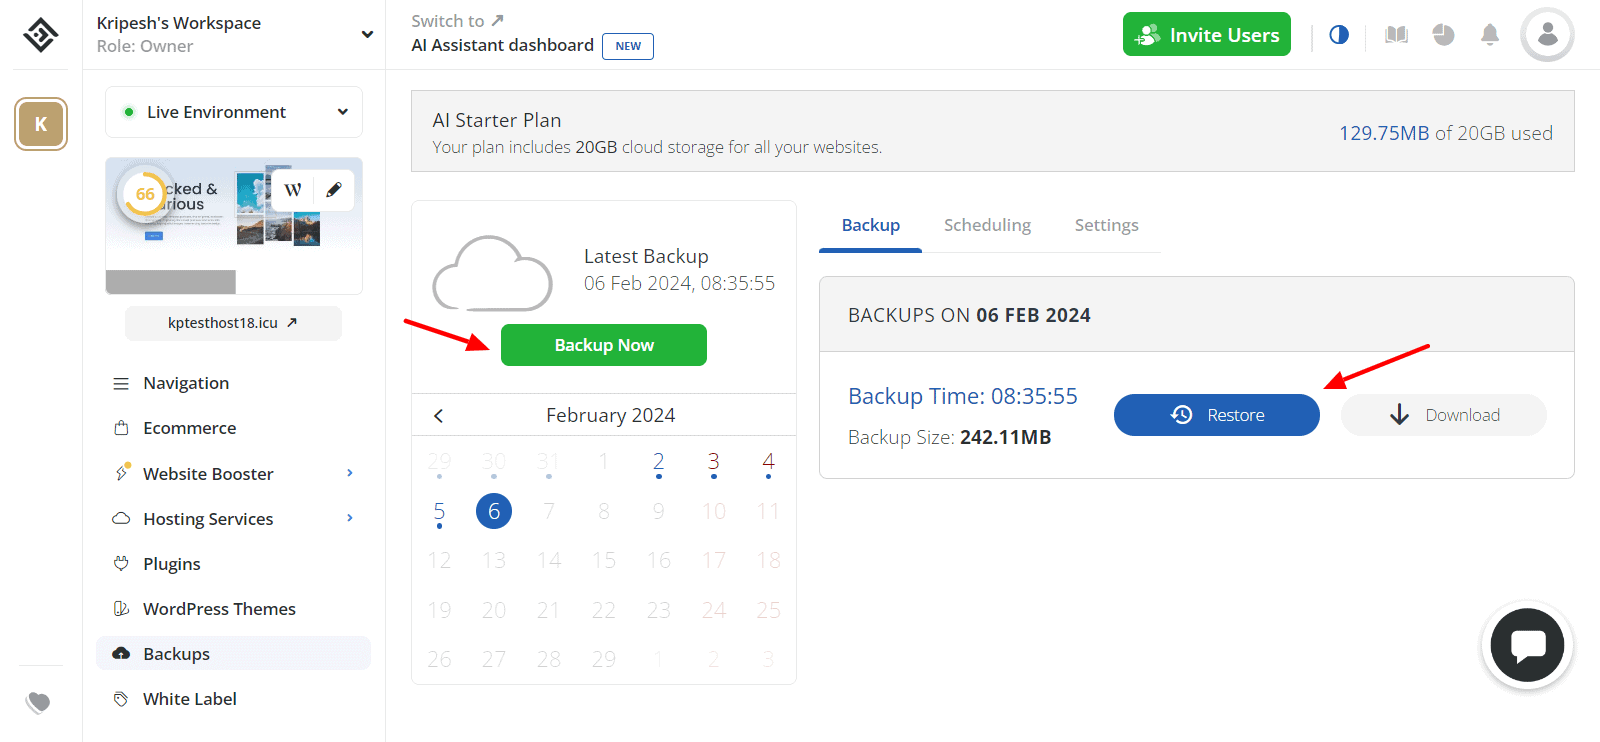The height and width of the screenshot is (742, 1600).
Task: Click the heart icon in sidebar
Action: (39, 702)
